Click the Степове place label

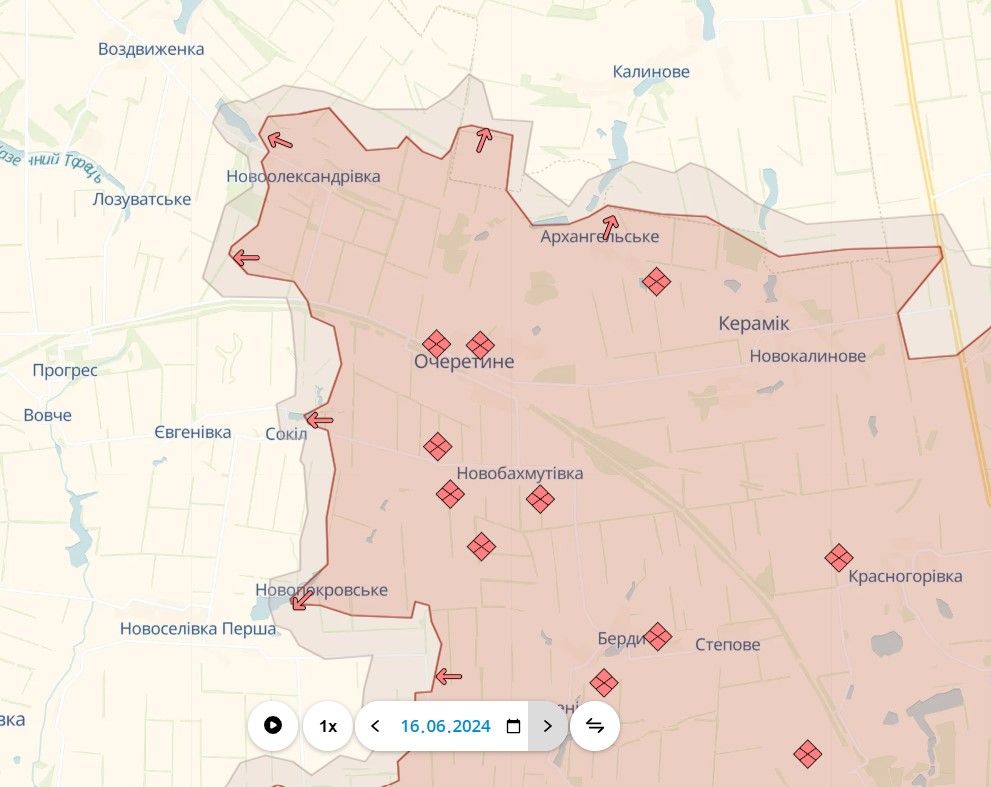727,645
